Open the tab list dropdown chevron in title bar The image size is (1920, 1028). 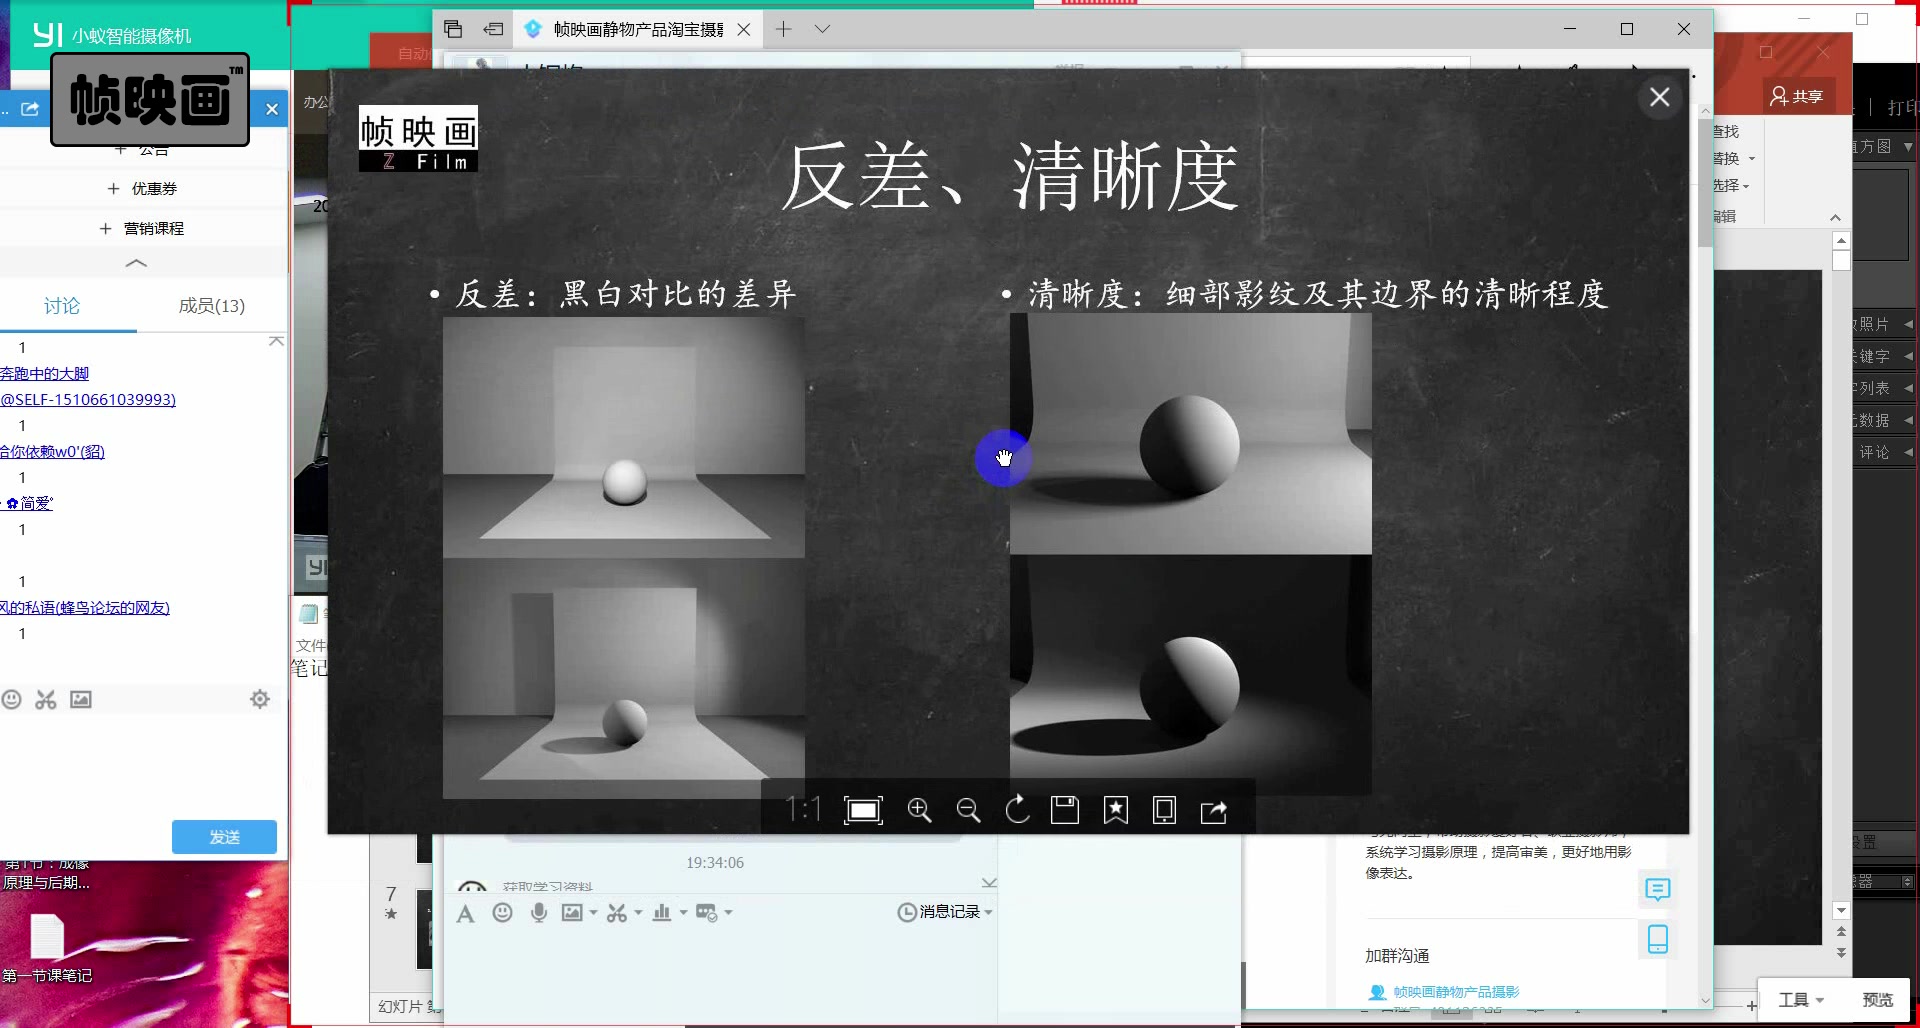(822, 29)
